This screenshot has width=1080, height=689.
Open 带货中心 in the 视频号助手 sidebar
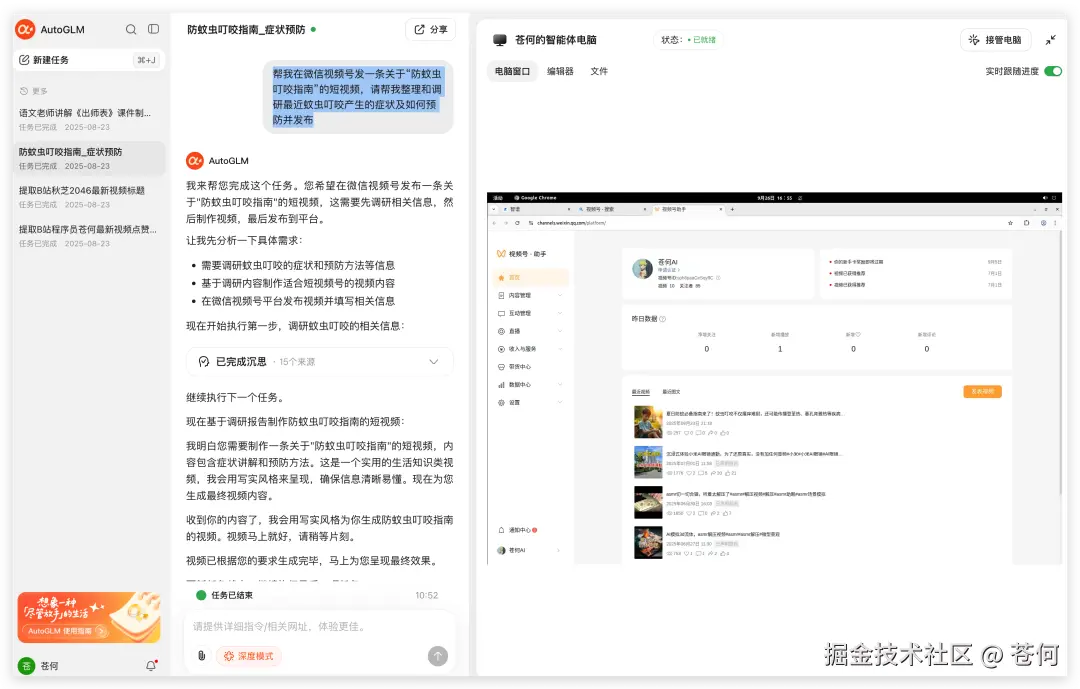pyautogui.click(x=532, y=367)
